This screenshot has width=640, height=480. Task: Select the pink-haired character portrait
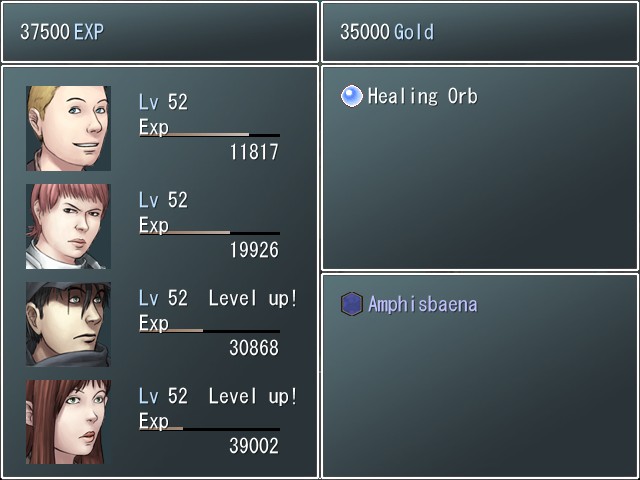coord(68,226)
